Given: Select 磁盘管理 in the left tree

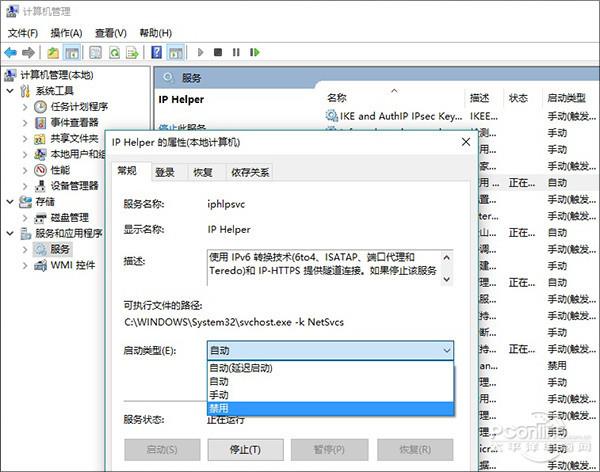Looking at the screenshot, I should coord(70,217).
